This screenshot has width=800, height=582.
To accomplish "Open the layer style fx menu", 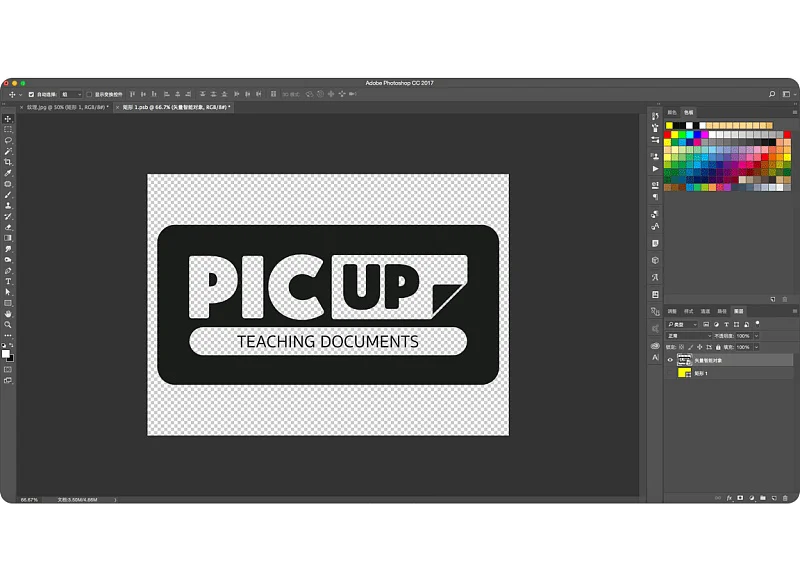I will click(x=728, y=497).
